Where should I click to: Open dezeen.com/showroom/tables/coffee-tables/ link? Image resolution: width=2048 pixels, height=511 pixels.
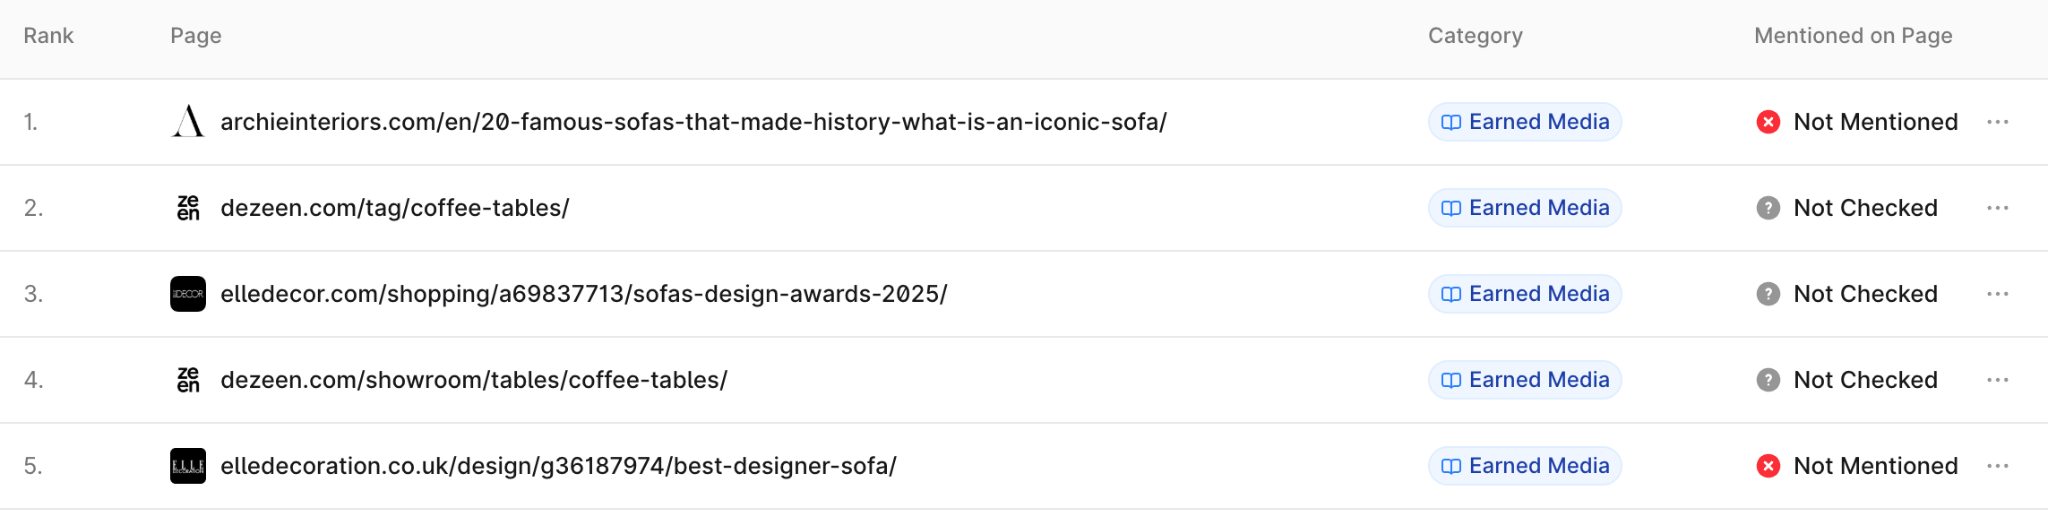(474, 380)
